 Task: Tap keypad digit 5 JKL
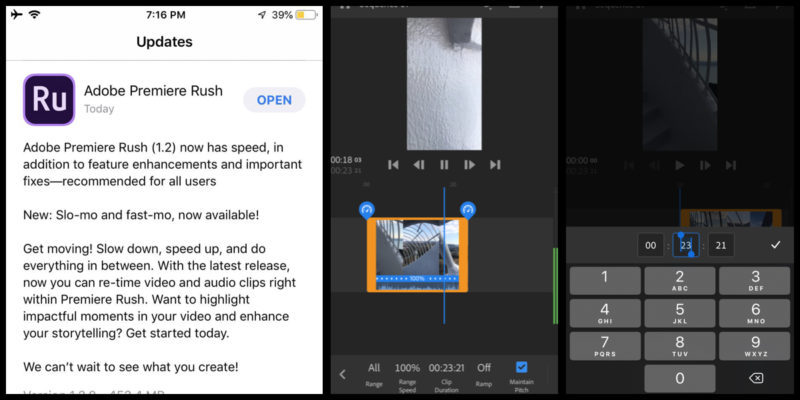point(680,313)
